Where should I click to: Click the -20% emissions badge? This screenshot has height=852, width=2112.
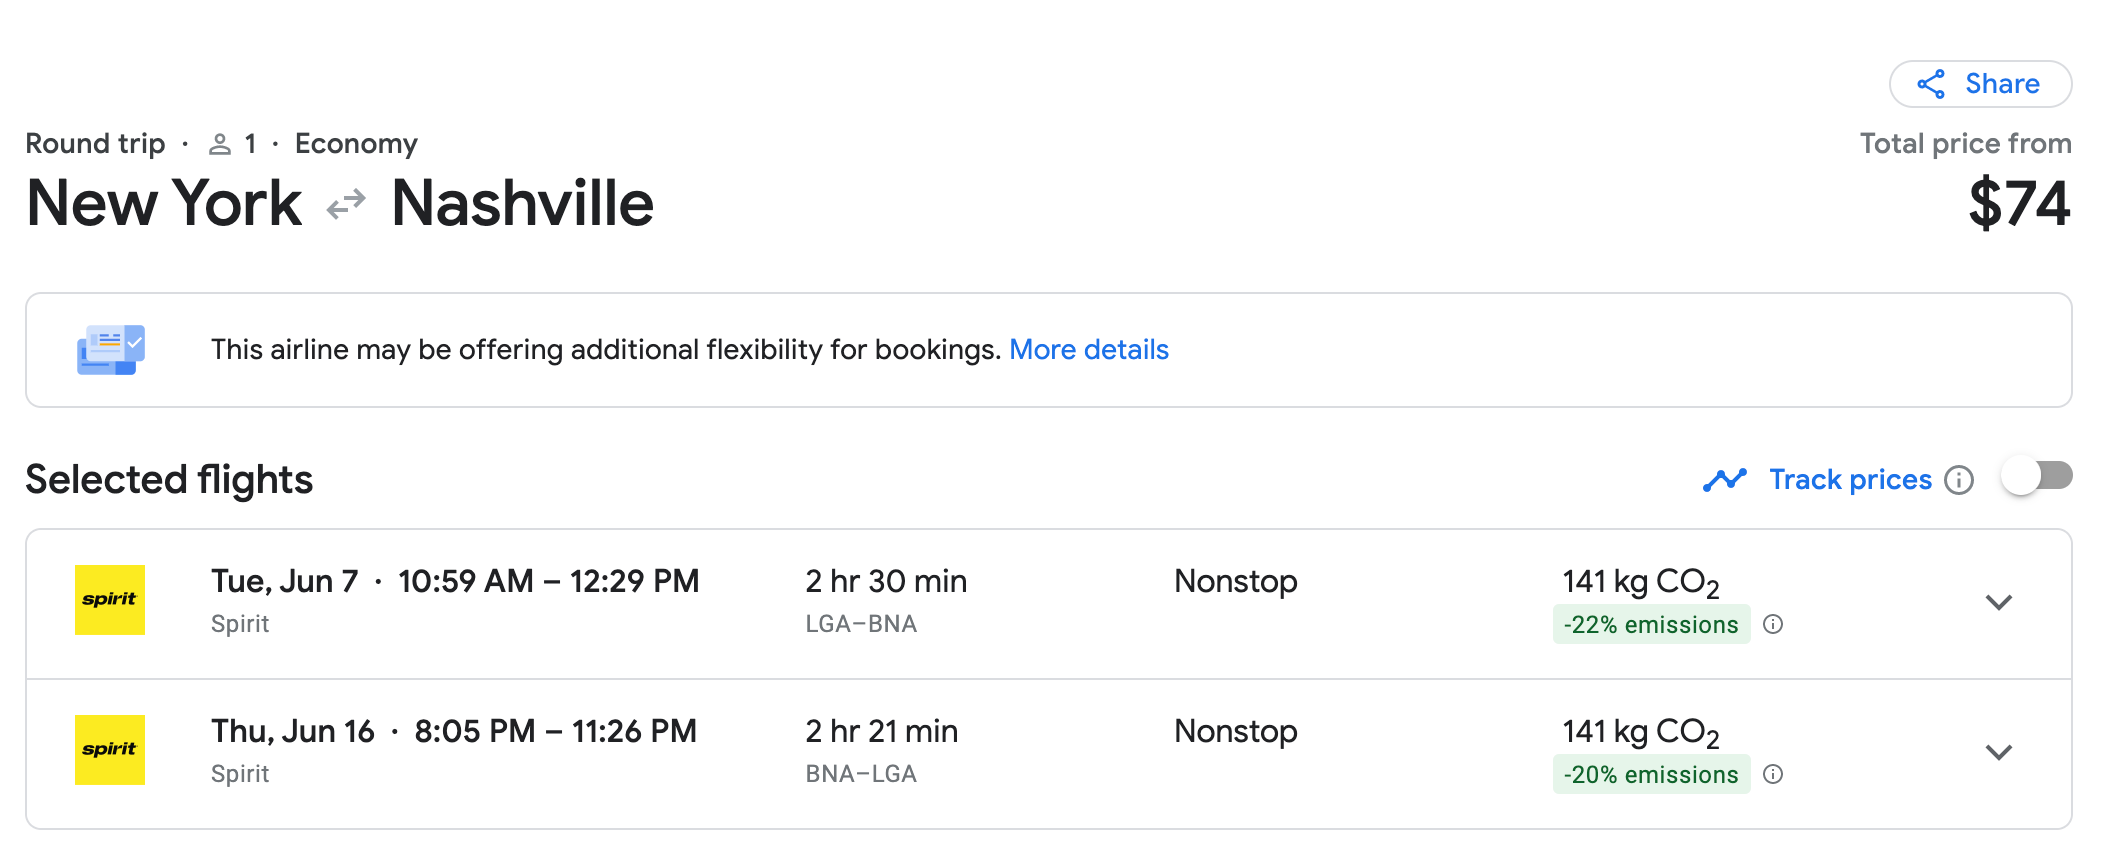point(1651,775)
